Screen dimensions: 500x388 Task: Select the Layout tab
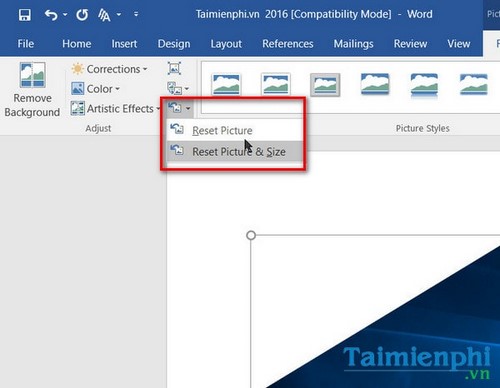[226, 44]
